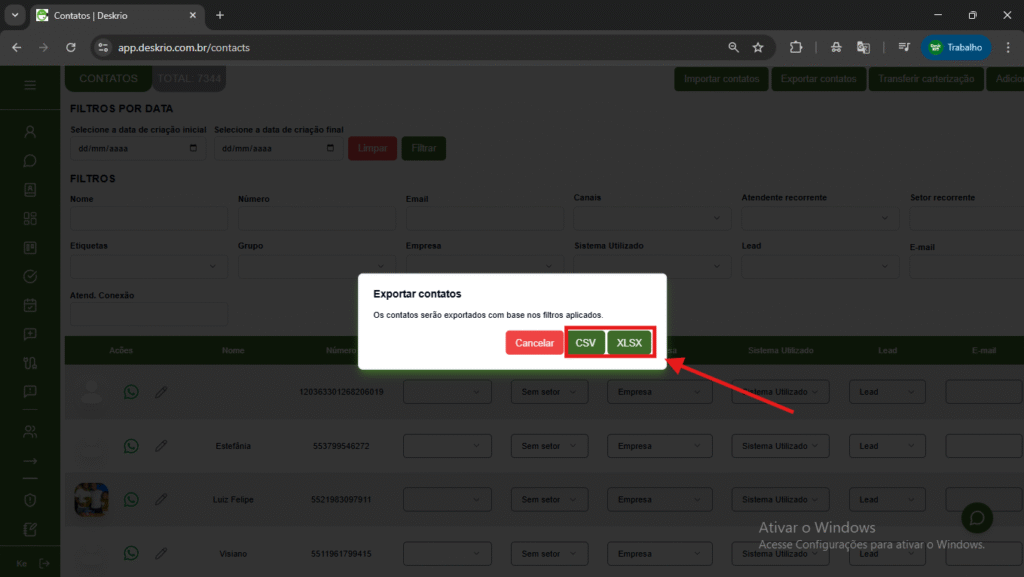Click the red Limpar button

372,148
